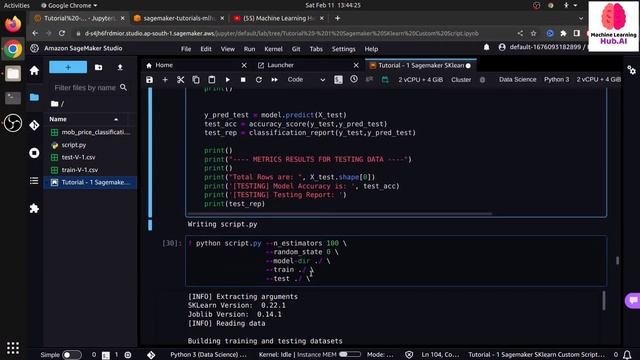Open script.py in the file browser

(x=90, y=145)
